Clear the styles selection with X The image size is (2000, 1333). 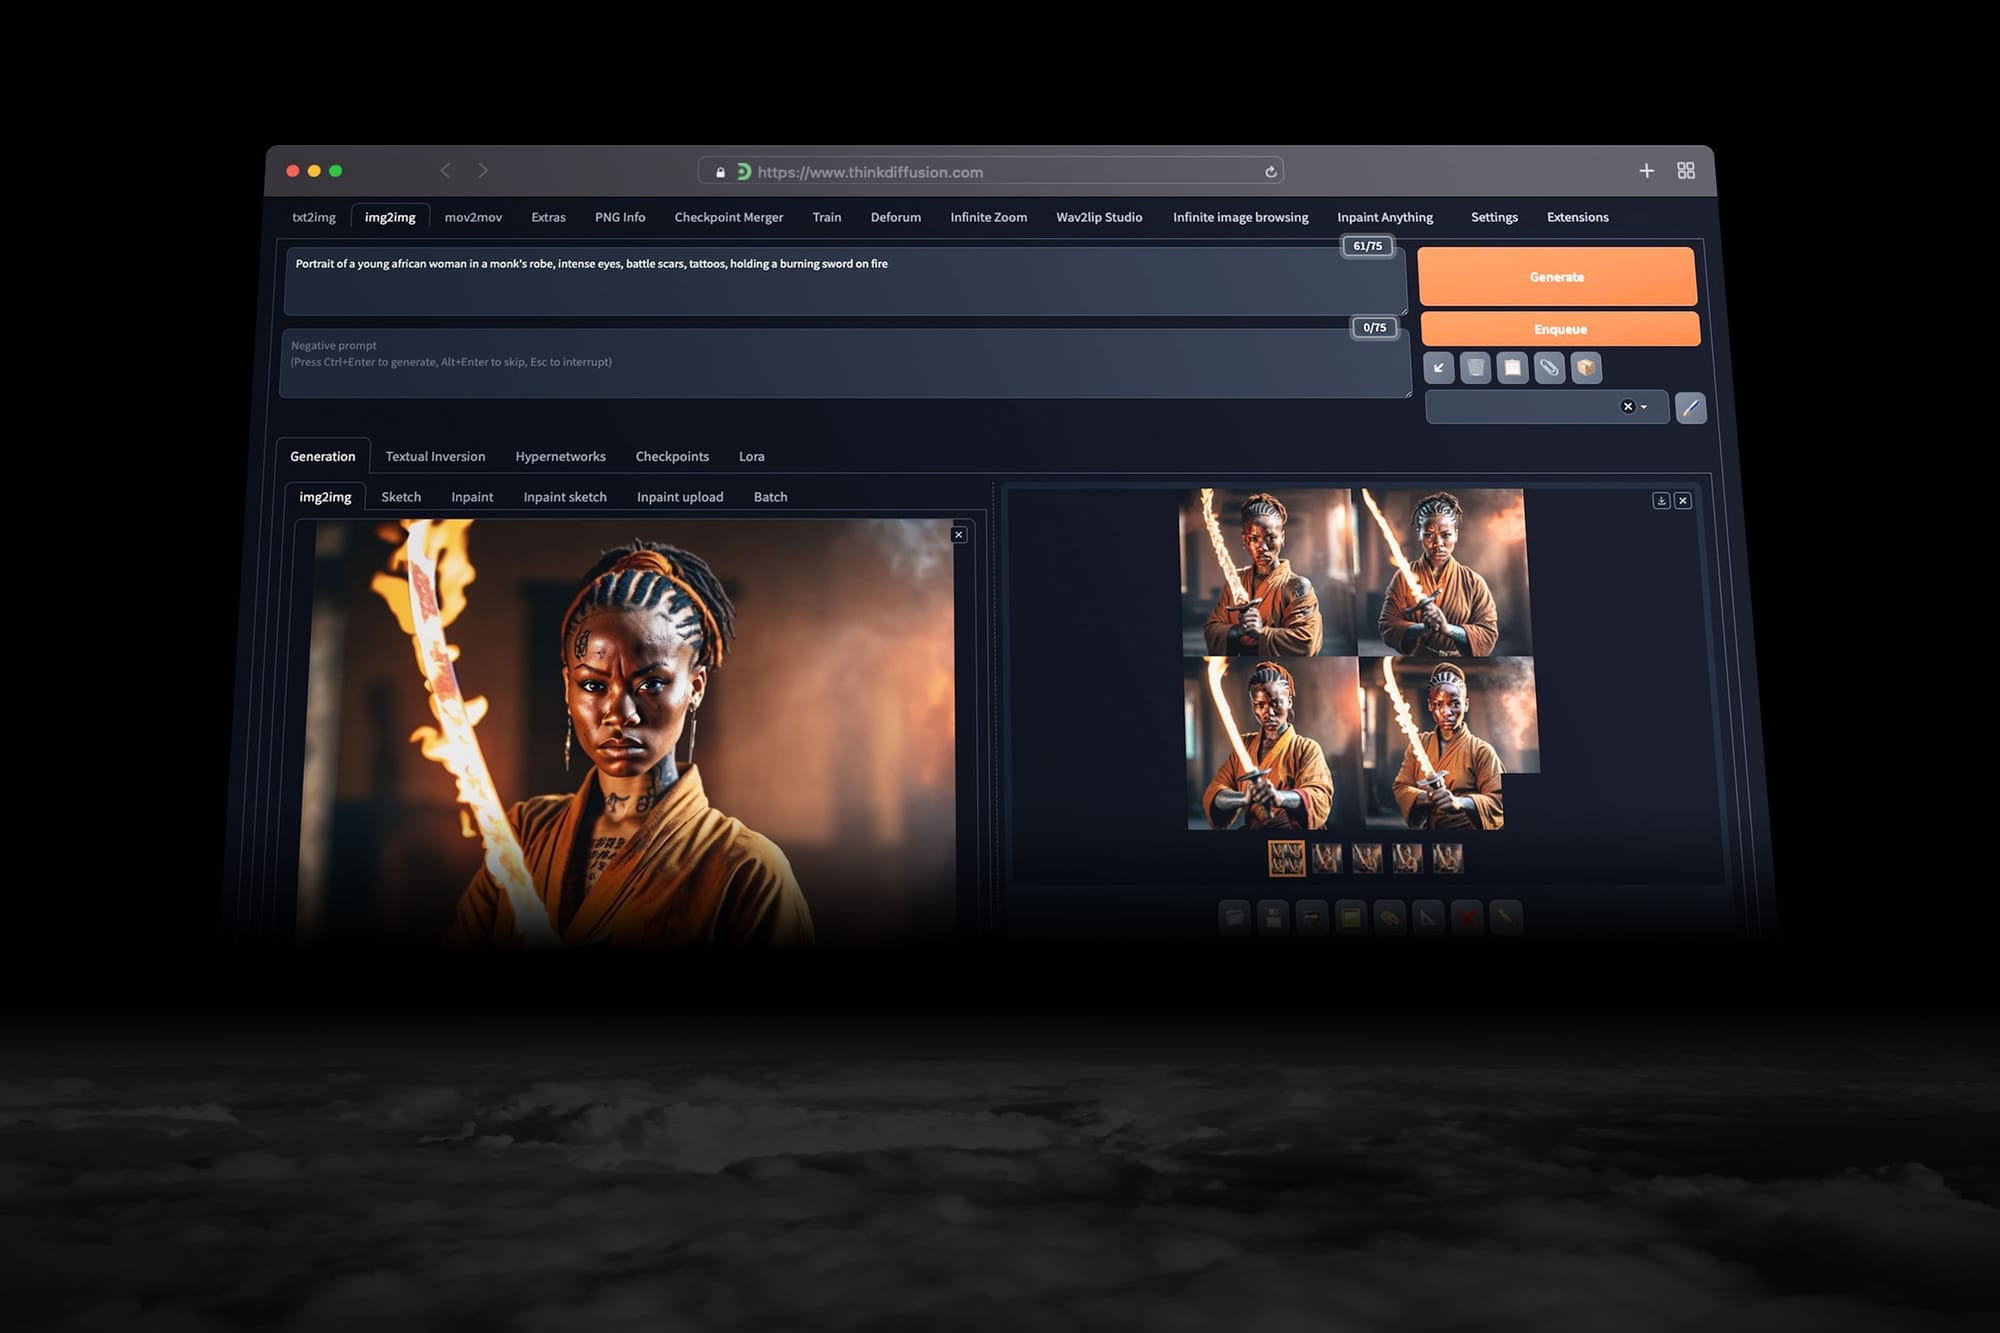[1627, 407]
